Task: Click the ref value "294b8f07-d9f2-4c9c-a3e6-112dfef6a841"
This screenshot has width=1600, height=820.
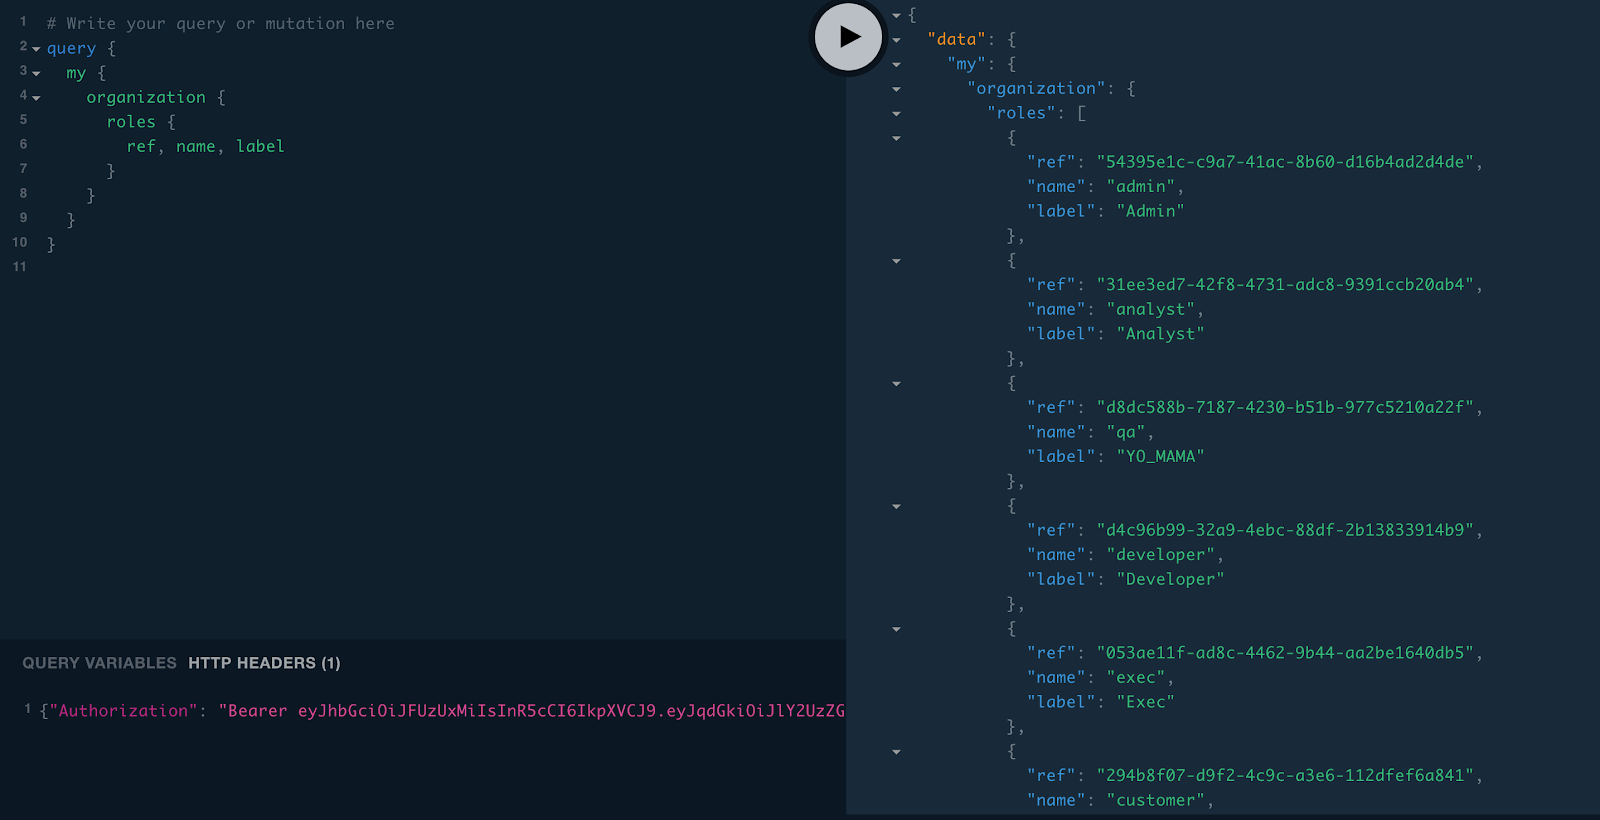Action: coord(1286,776)
